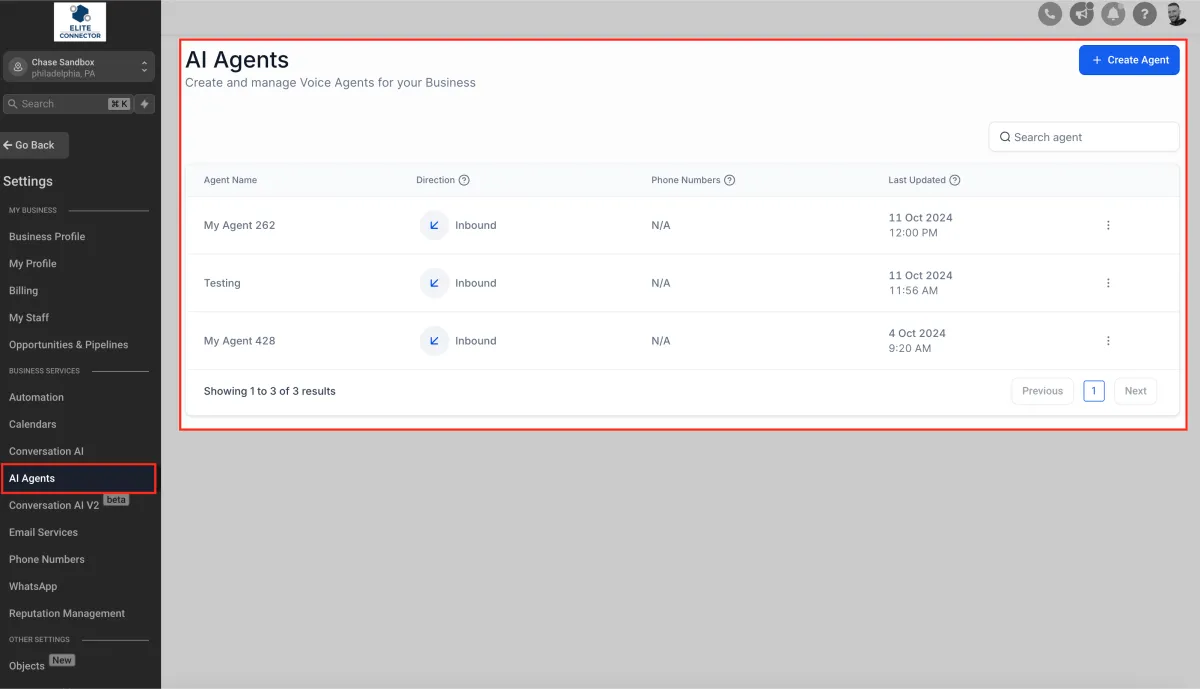Open Reputation Management settings
This screenshot has width=1200, height=689.
click(67, 613)
